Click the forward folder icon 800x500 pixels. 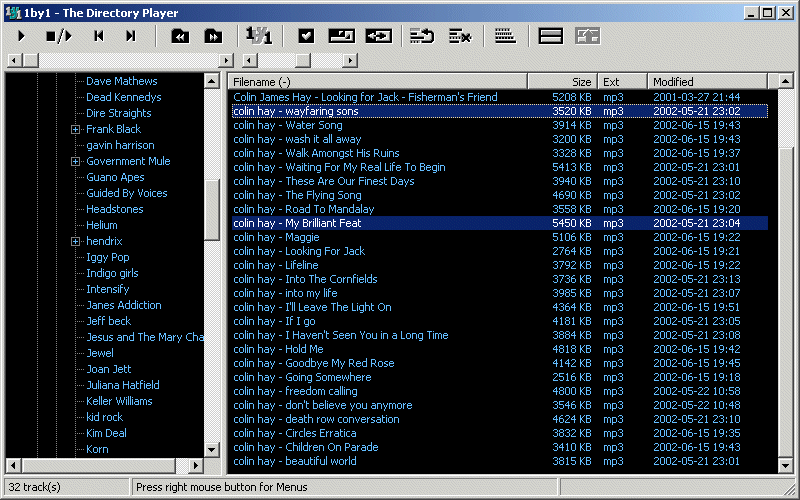coord(213,36)
